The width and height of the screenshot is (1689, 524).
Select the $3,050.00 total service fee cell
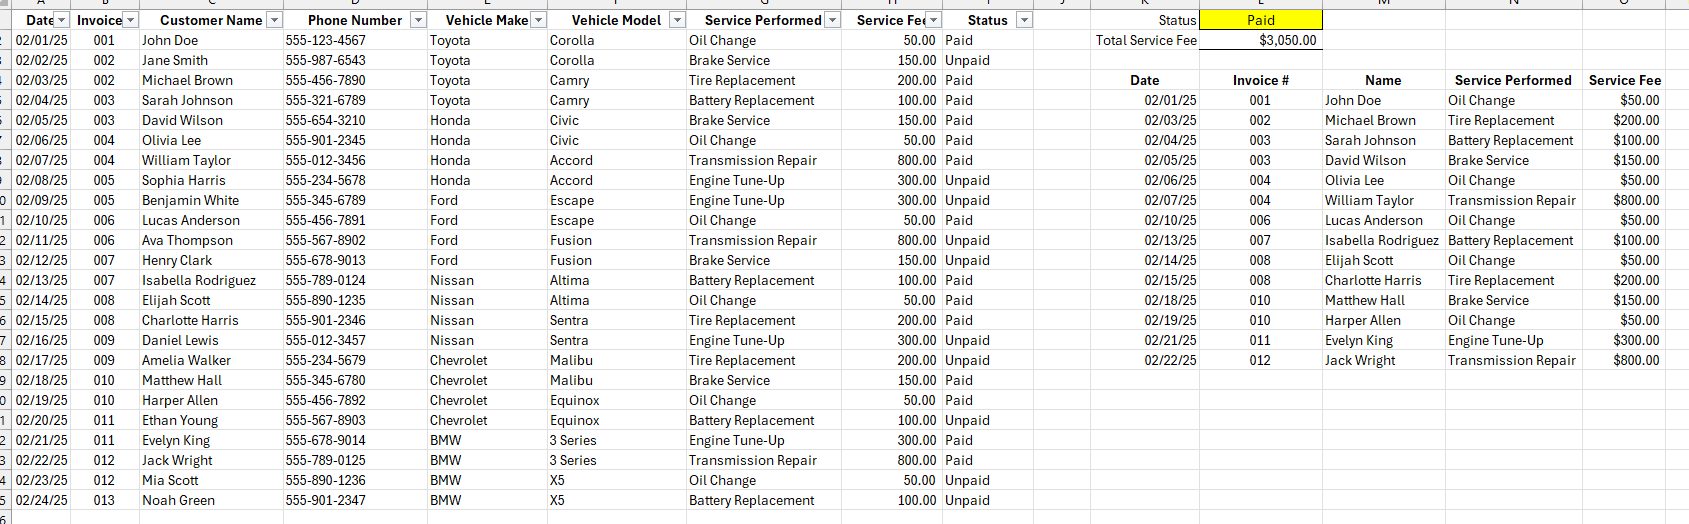click(1260, 40)
